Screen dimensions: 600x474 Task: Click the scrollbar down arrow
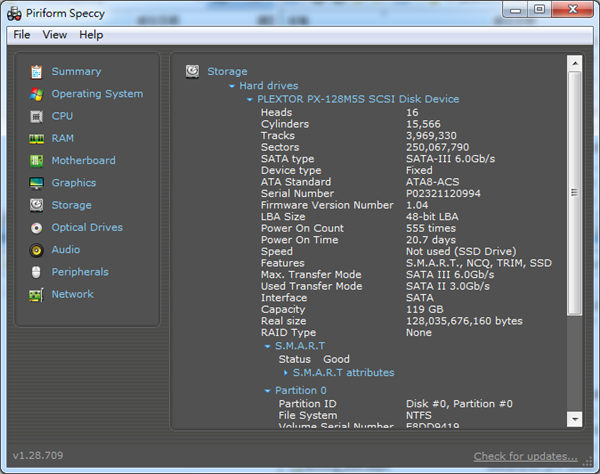575,419
